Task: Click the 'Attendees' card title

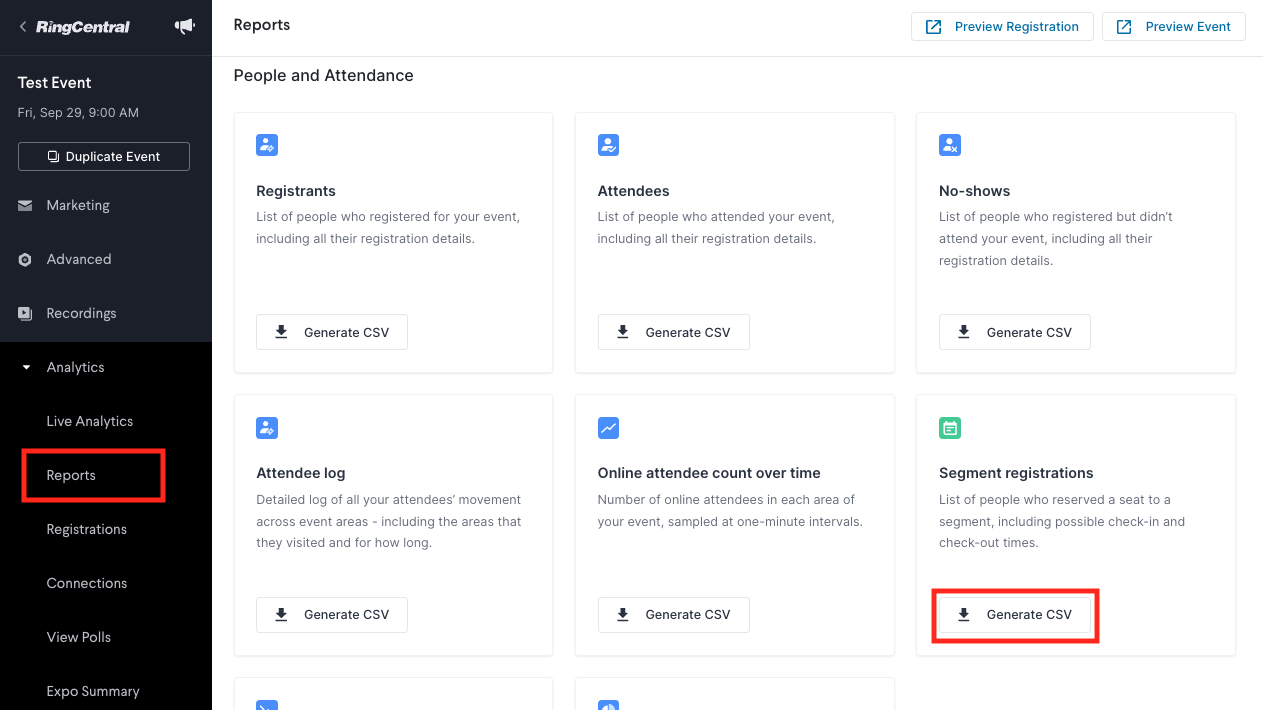Action: (x=634, y=191)
